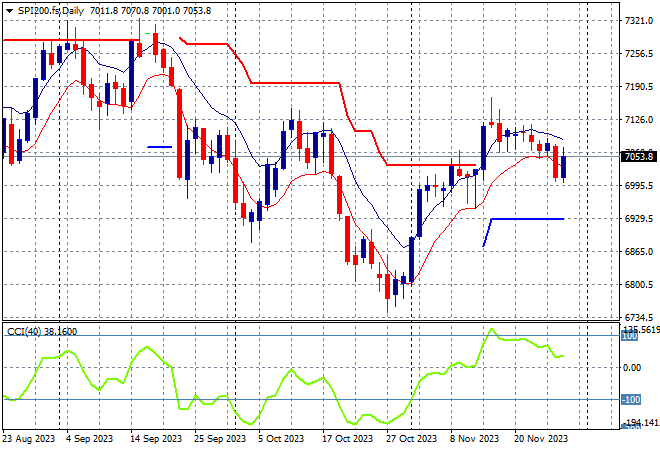Image resolution: width=660 pixels, height=450 pixels.
Task: Click the 5 Oct 2023 date label
Action: [281, 439]
